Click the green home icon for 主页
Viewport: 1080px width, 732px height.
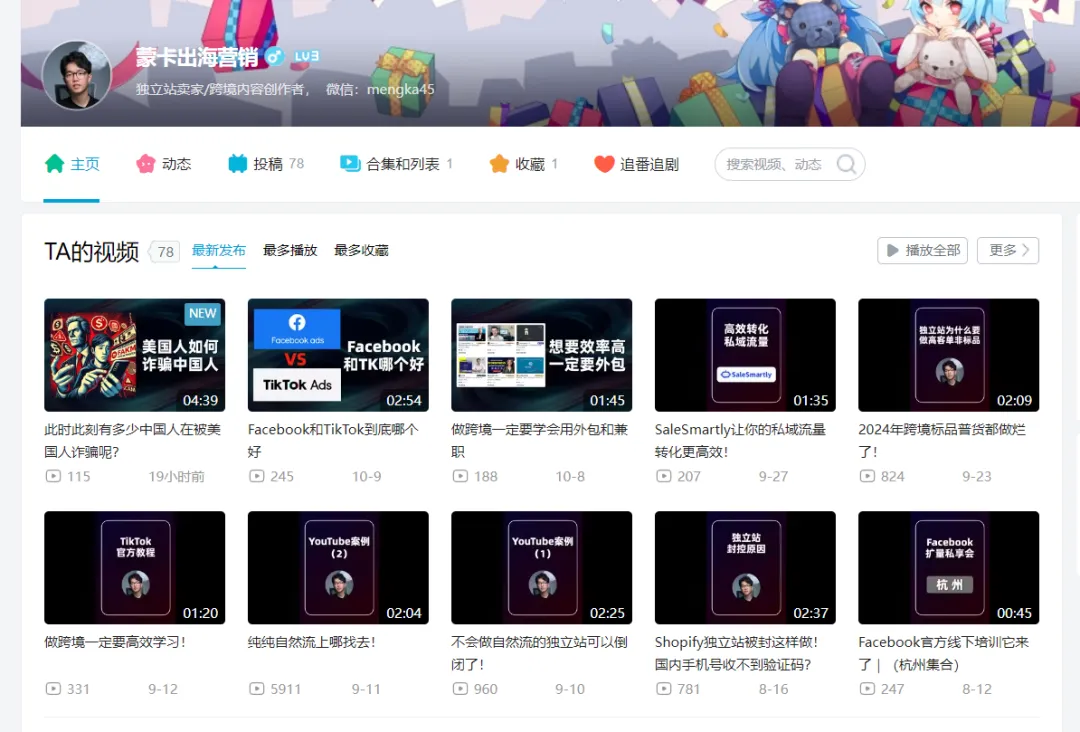pyautogui.click(x=55, y=164)
